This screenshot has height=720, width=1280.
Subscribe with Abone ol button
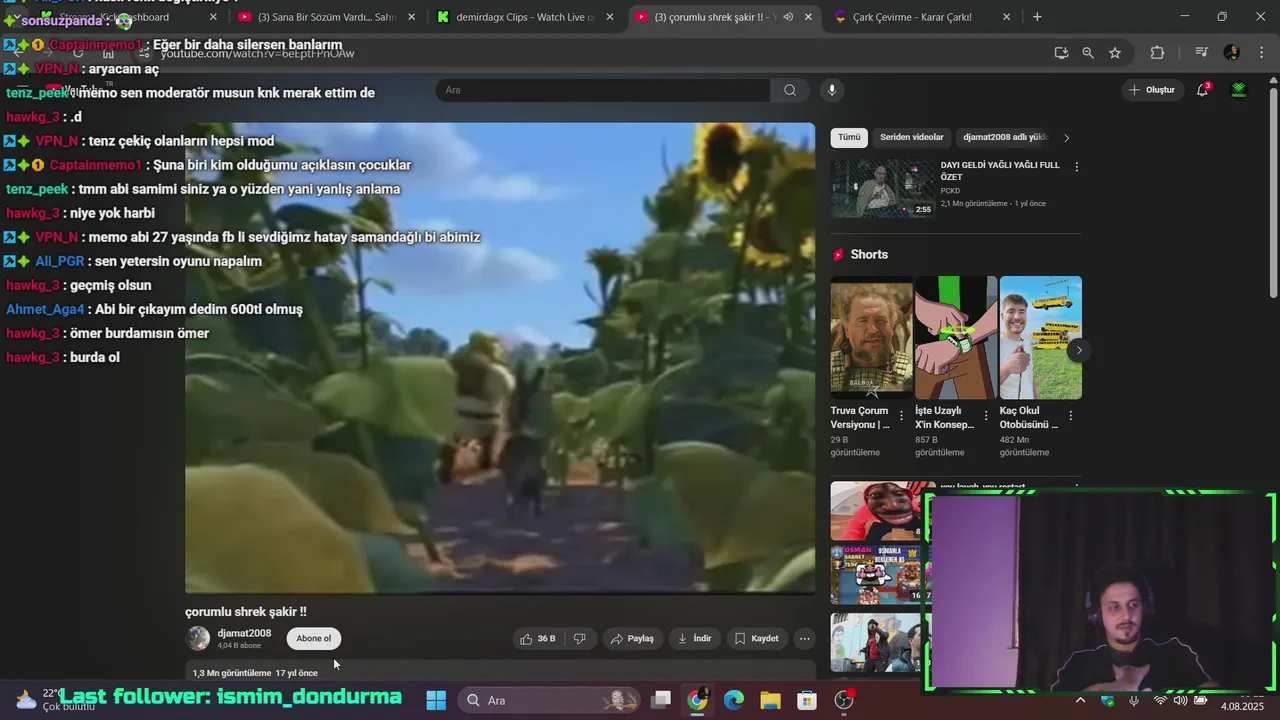coord(313,638)
